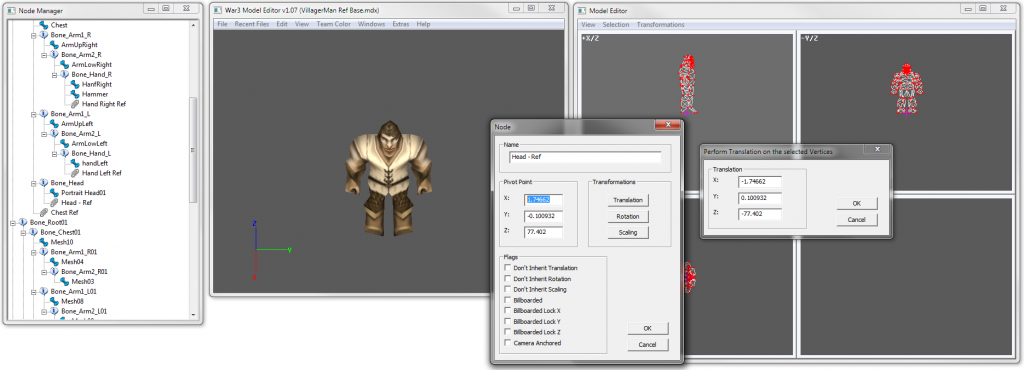Click the bone icon beside Bone_Head

pyautogui.click(x=44, y=183)
